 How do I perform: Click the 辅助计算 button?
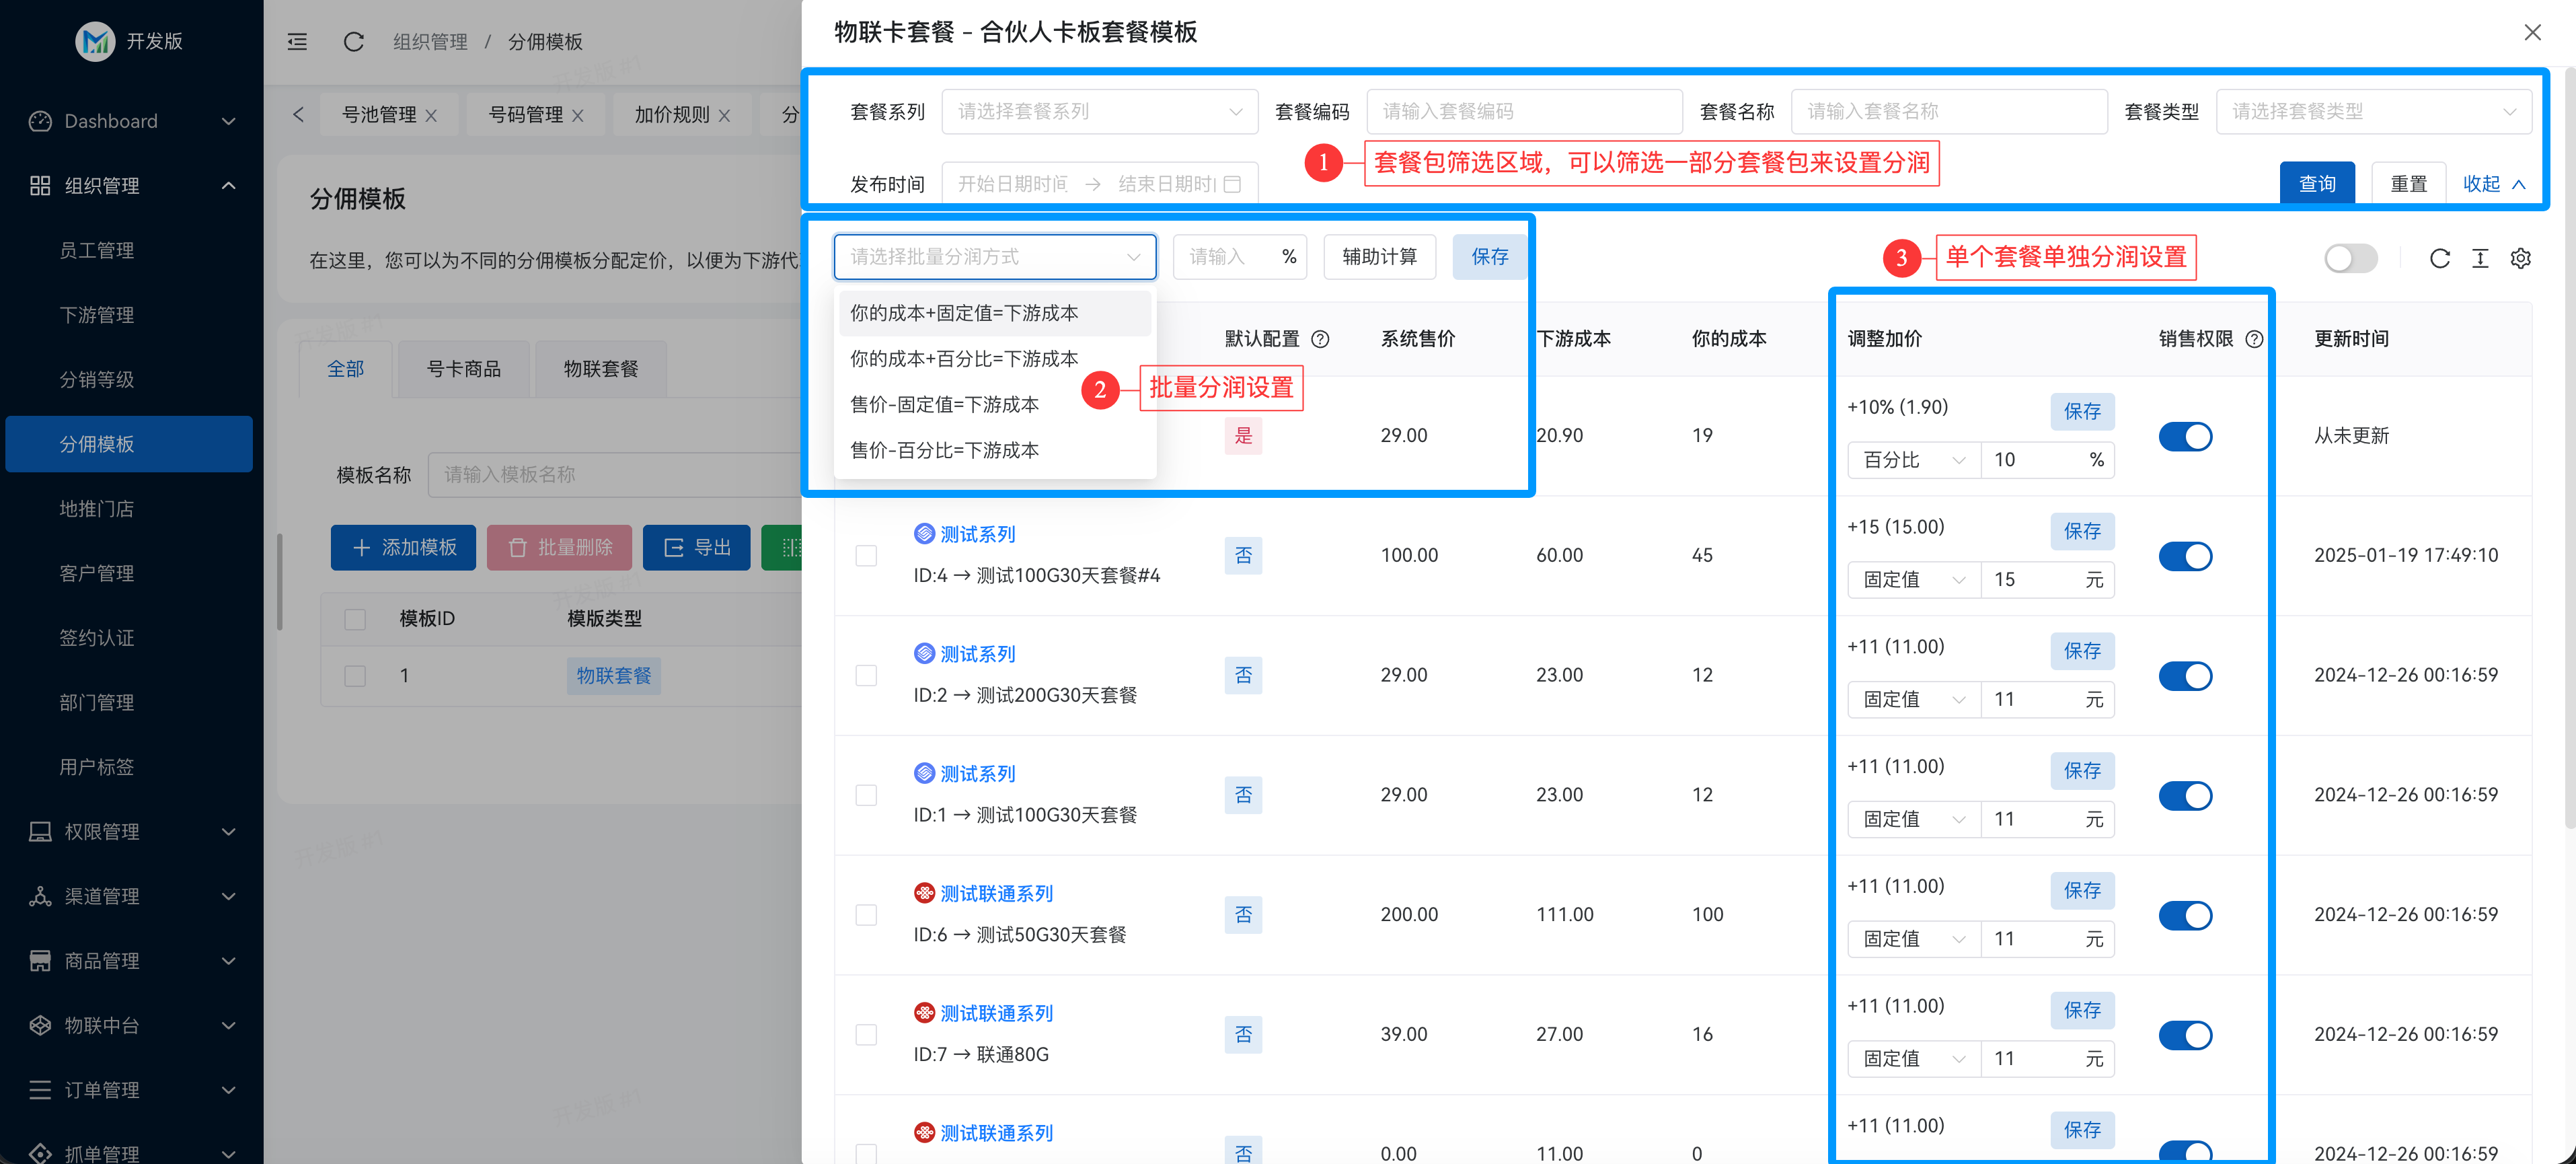(x=1379, y=257)
